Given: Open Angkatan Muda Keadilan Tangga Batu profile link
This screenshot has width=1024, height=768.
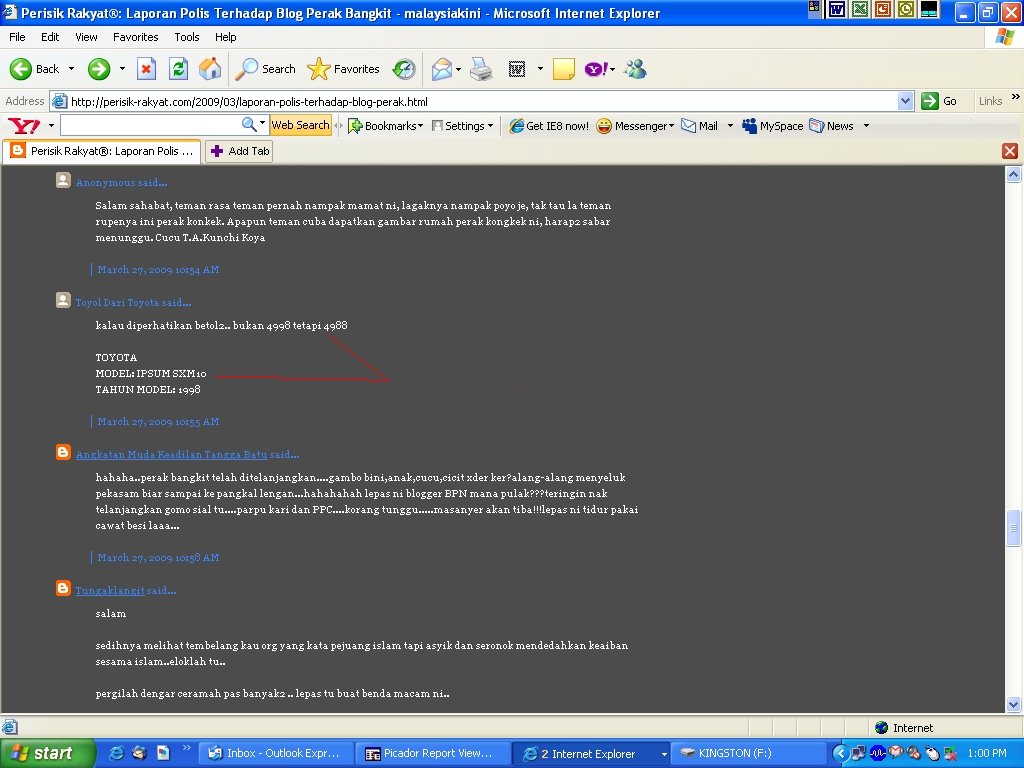Looking at the screenshot, I should [172, 455].
